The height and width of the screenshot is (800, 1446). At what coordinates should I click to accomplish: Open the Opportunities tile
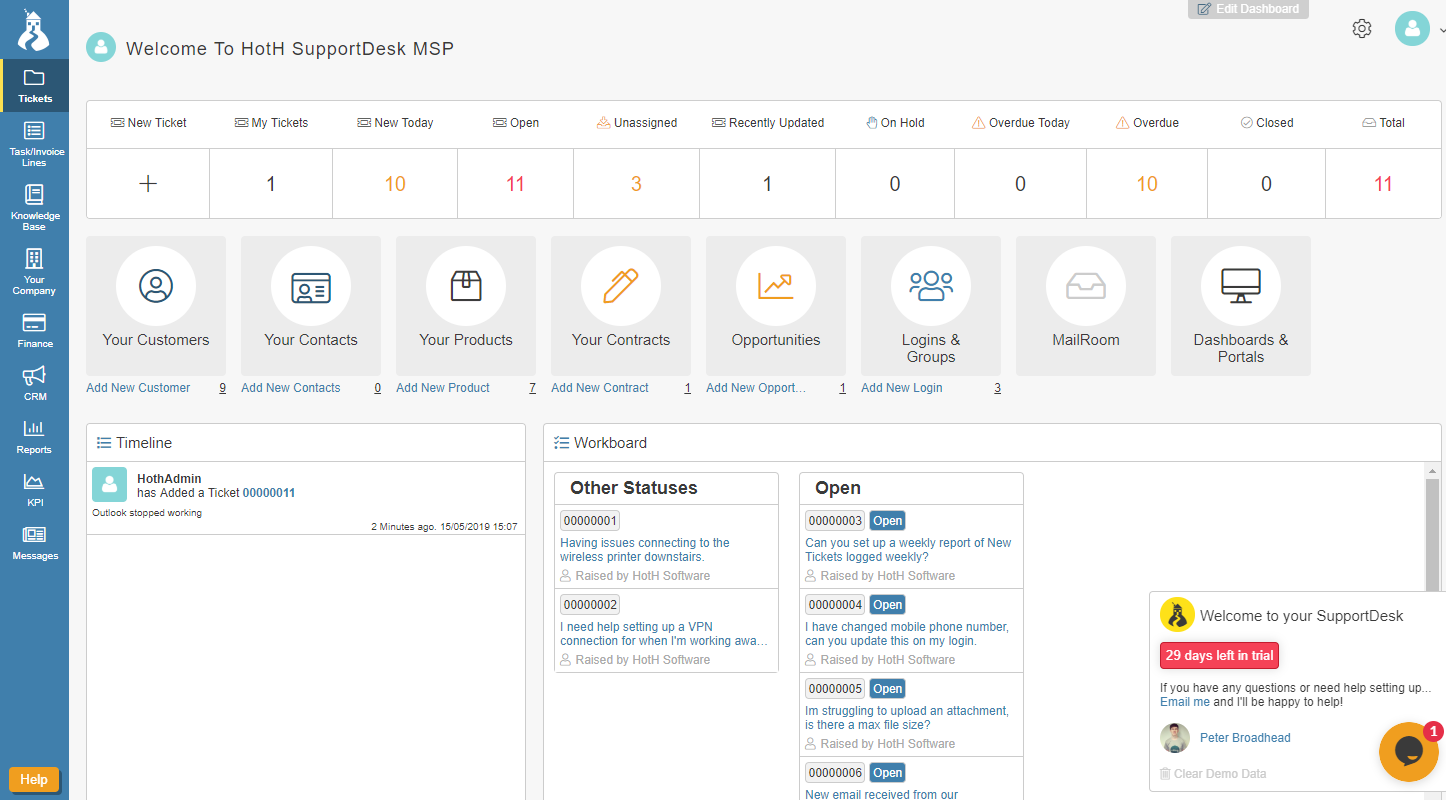[x=776, y=305]
